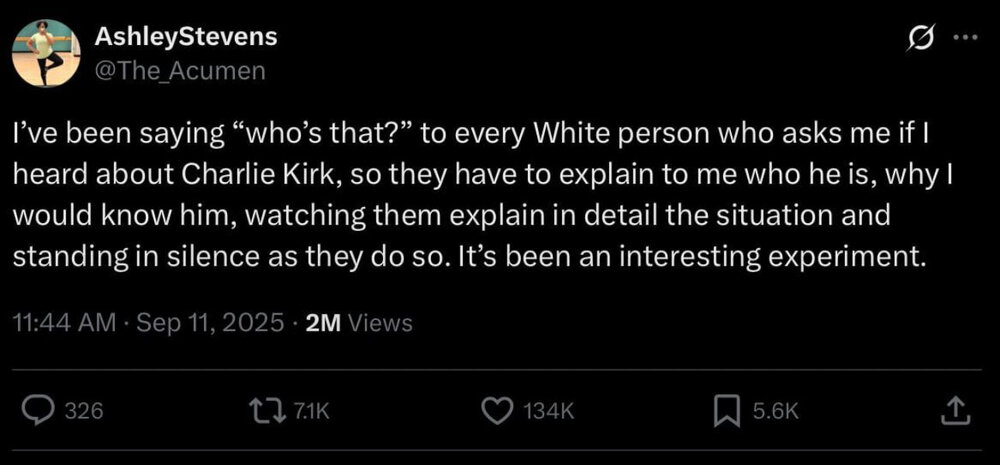The image size is (1000, 465).
Task: Click the AshleyStevens display name
Action: pyautogui.click(x=186, y=37)
